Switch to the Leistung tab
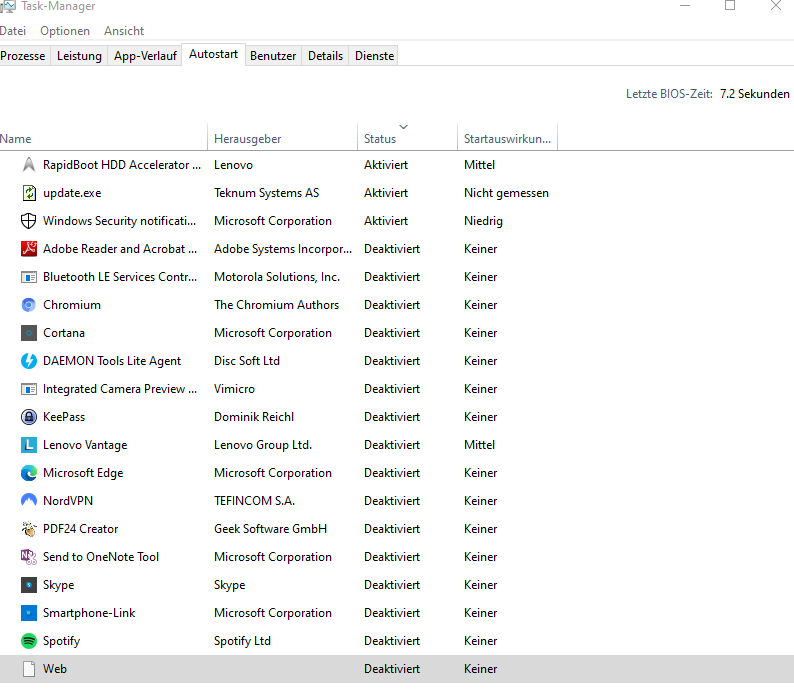 coord(79,56)
